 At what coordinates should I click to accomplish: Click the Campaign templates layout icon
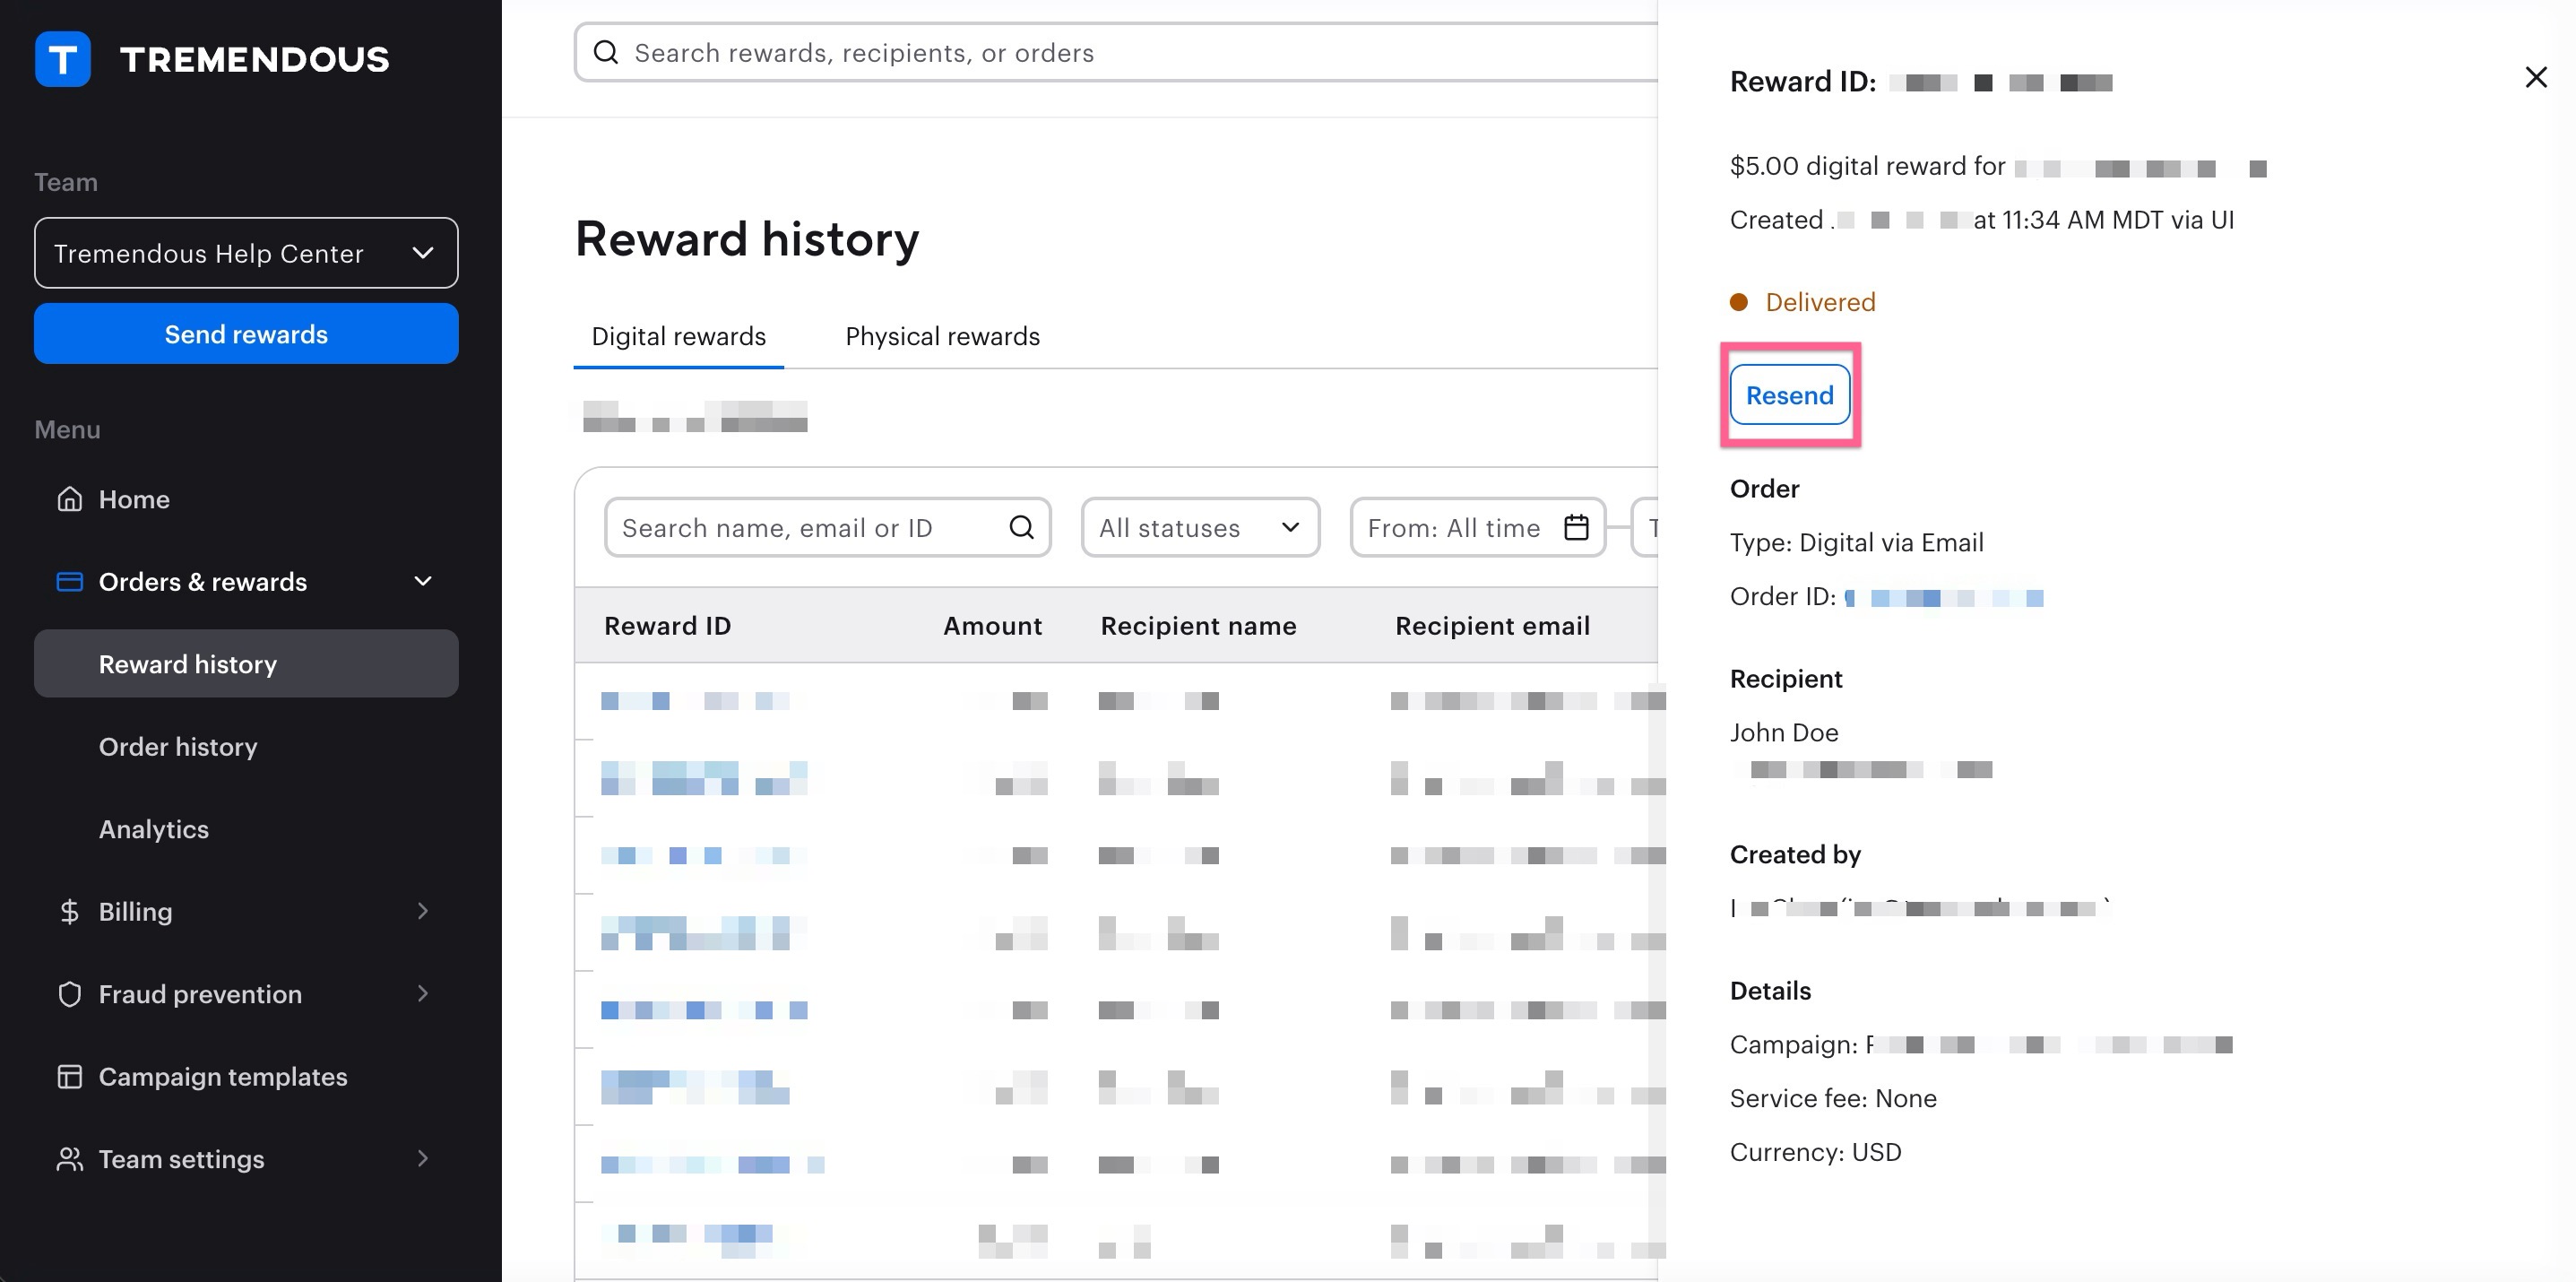click(x=69, y=1076)
